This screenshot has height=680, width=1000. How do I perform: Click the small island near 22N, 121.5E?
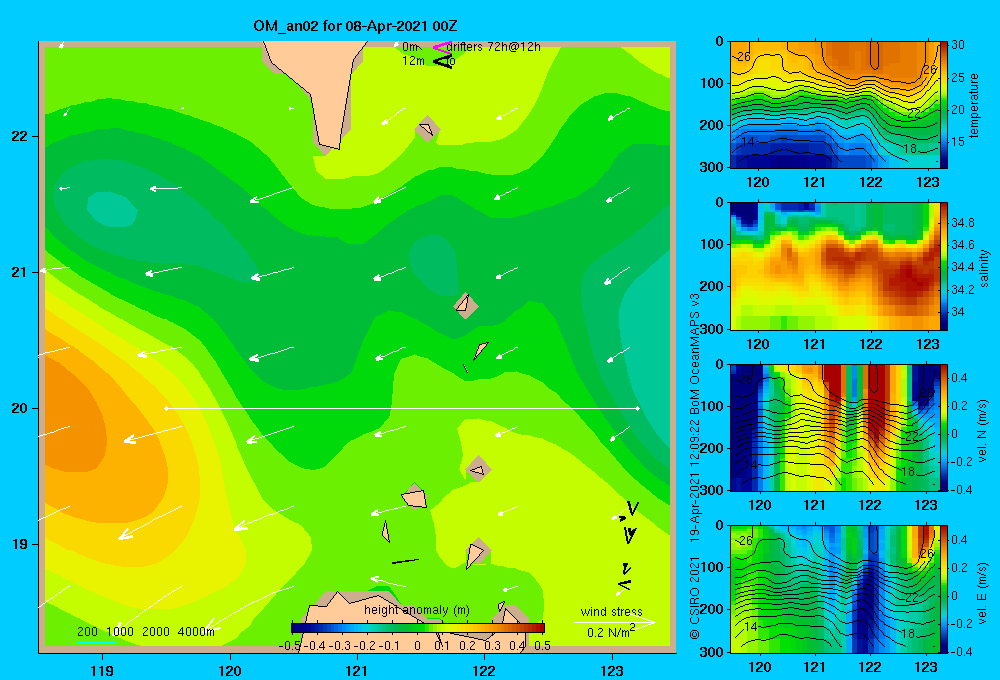pos(427,129)
